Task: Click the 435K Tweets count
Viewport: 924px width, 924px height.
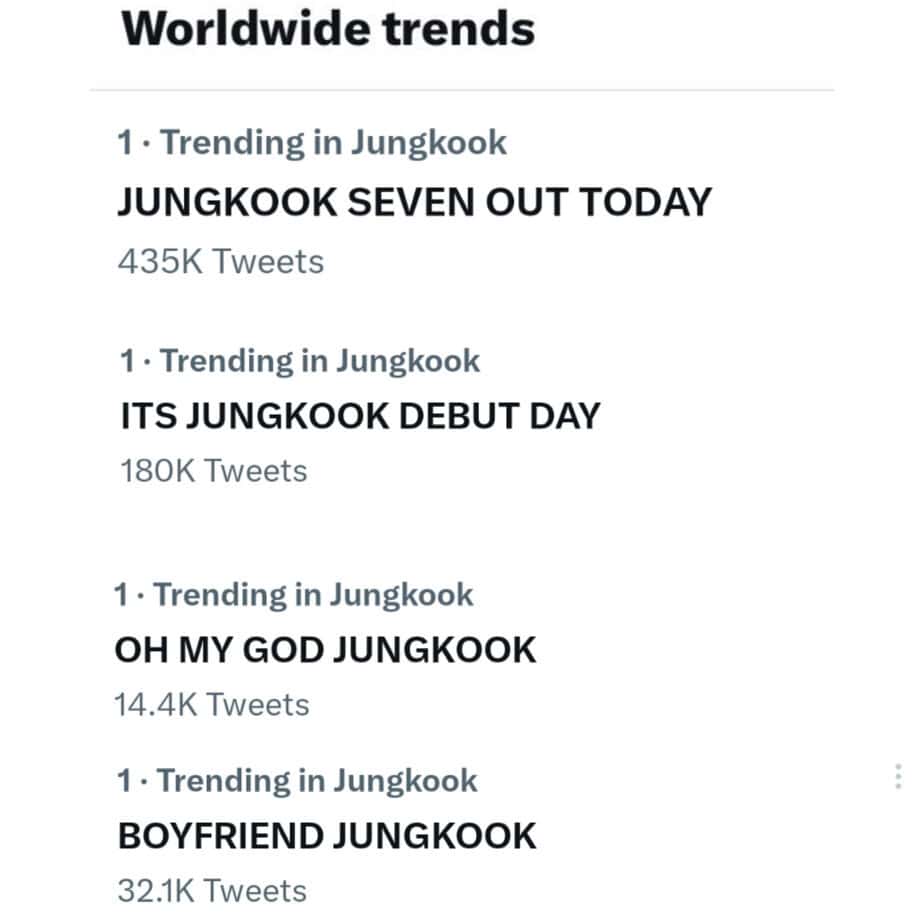Action: [x=221, y=262]
